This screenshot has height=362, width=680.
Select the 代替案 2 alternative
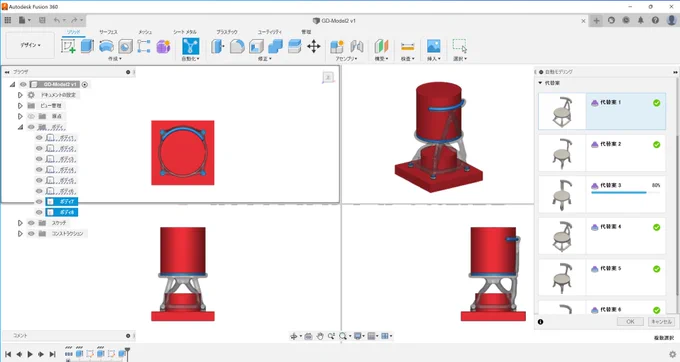602,153
